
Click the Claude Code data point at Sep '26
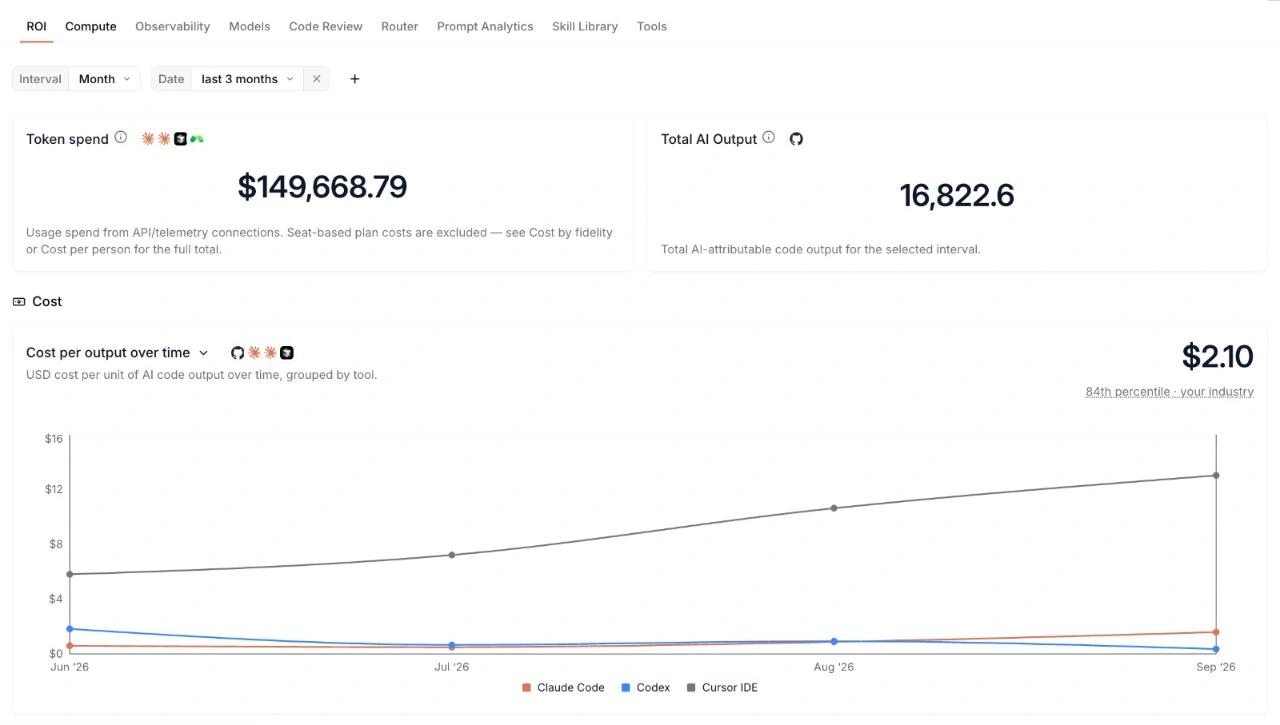click(x=1216, y=632)
